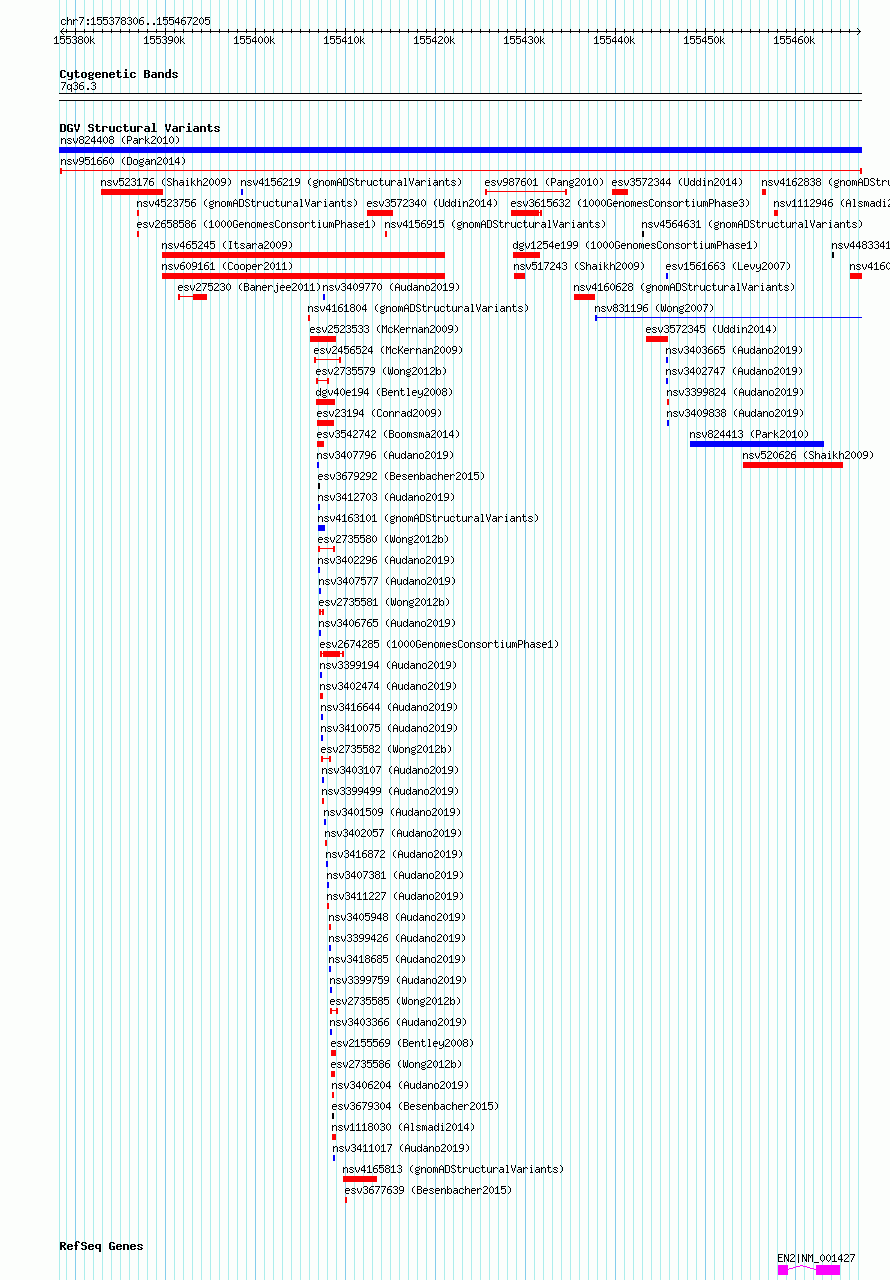Click nsv3401509 (Audano2019) label

(x=392, y=812)
